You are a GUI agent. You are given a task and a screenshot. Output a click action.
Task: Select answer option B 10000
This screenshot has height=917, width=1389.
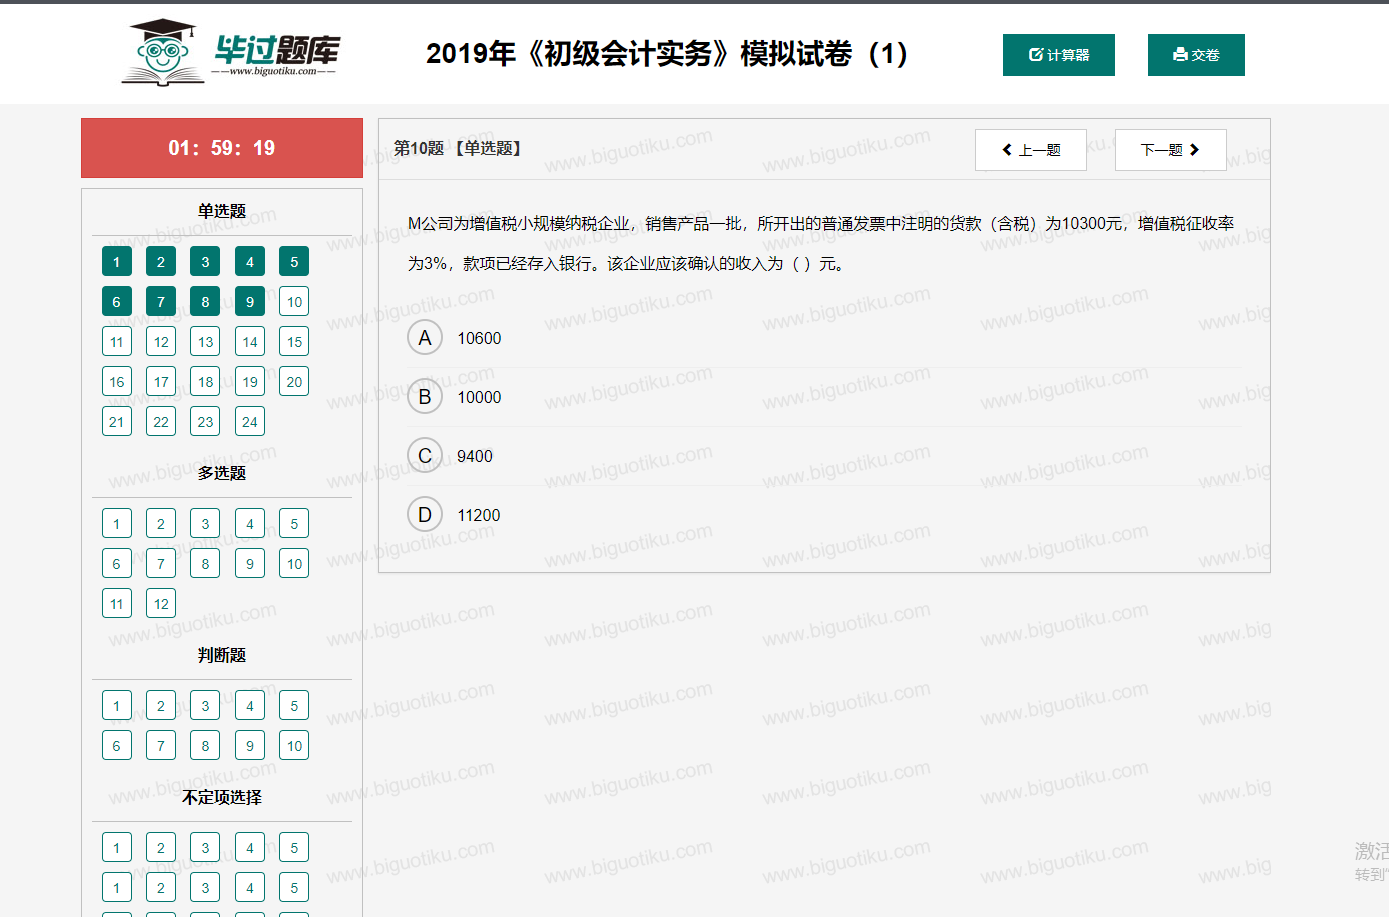[425, 397]
